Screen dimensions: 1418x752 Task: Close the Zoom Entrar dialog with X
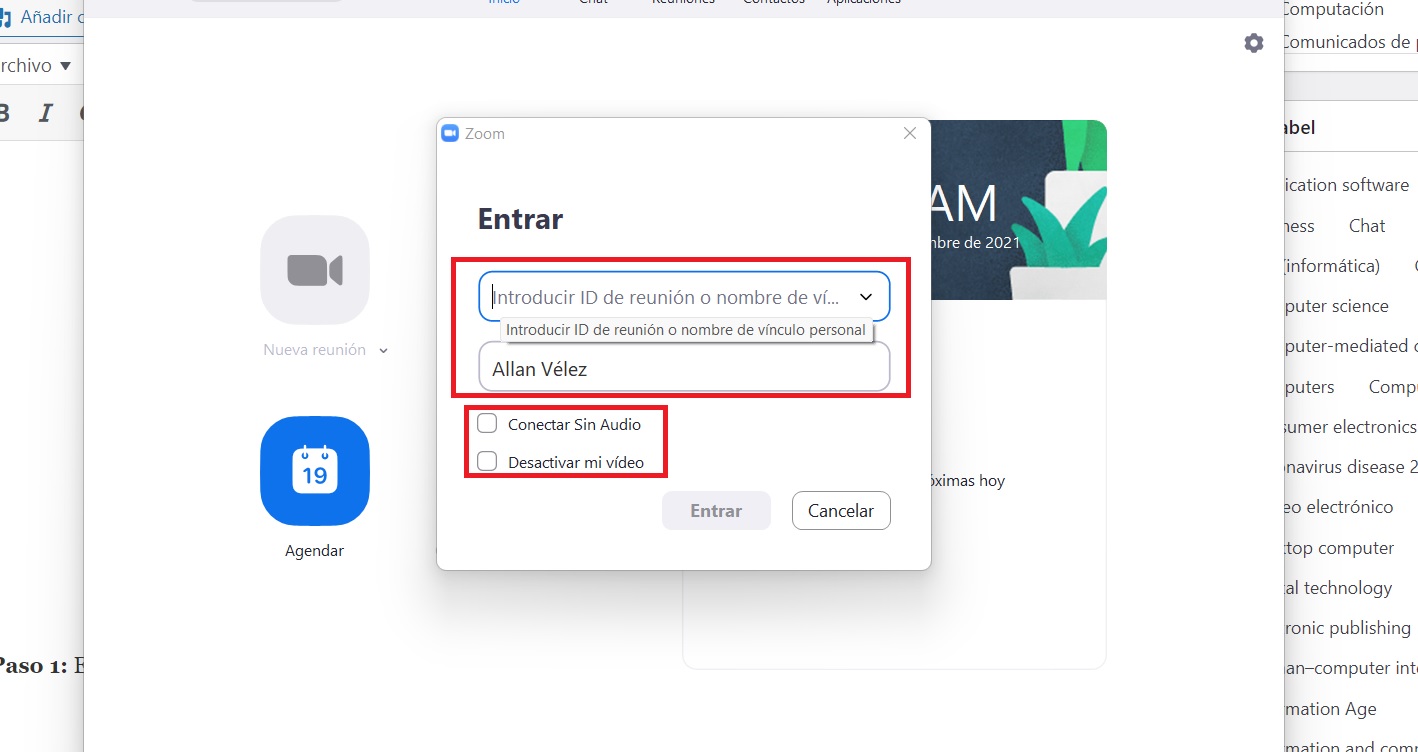(909, 134)
